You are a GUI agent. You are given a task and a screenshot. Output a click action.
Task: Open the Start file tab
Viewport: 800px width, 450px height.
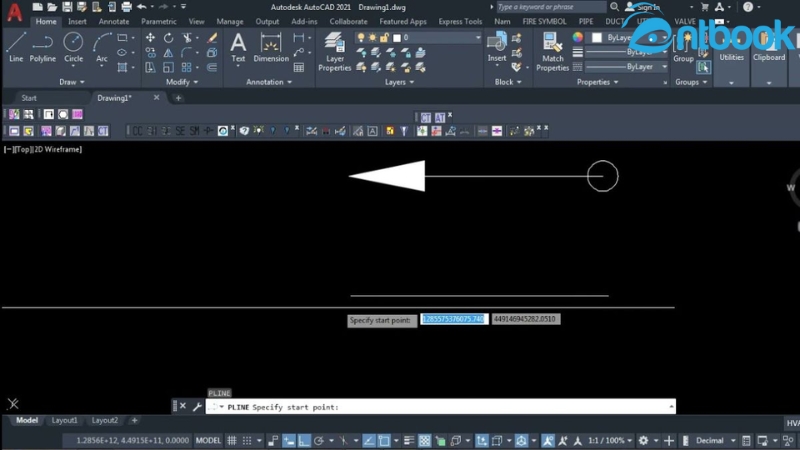(29, 98)
